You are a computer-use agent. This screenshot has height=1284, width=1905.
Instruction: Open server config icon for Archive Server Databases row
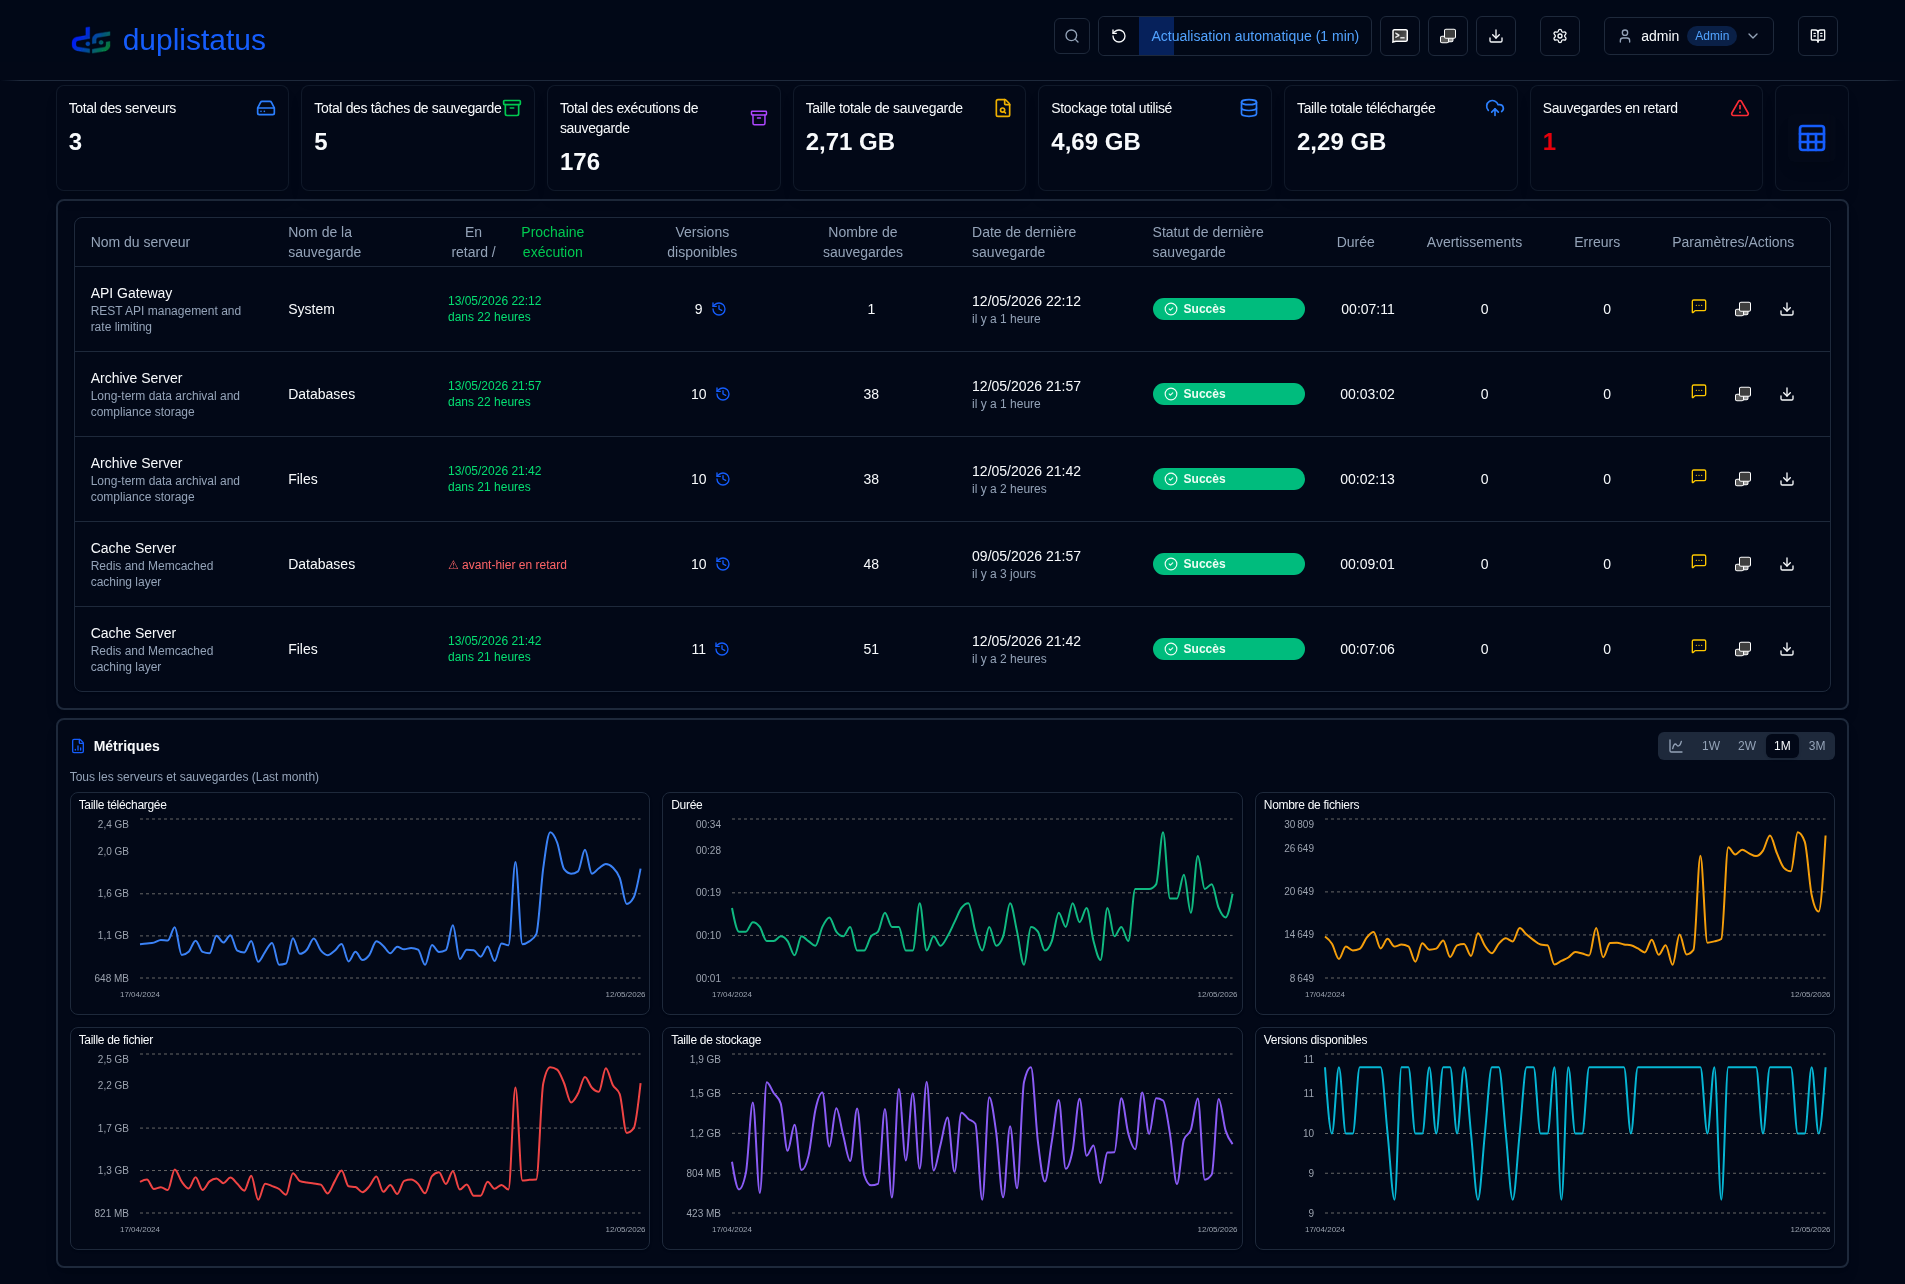click(1743, 394)
